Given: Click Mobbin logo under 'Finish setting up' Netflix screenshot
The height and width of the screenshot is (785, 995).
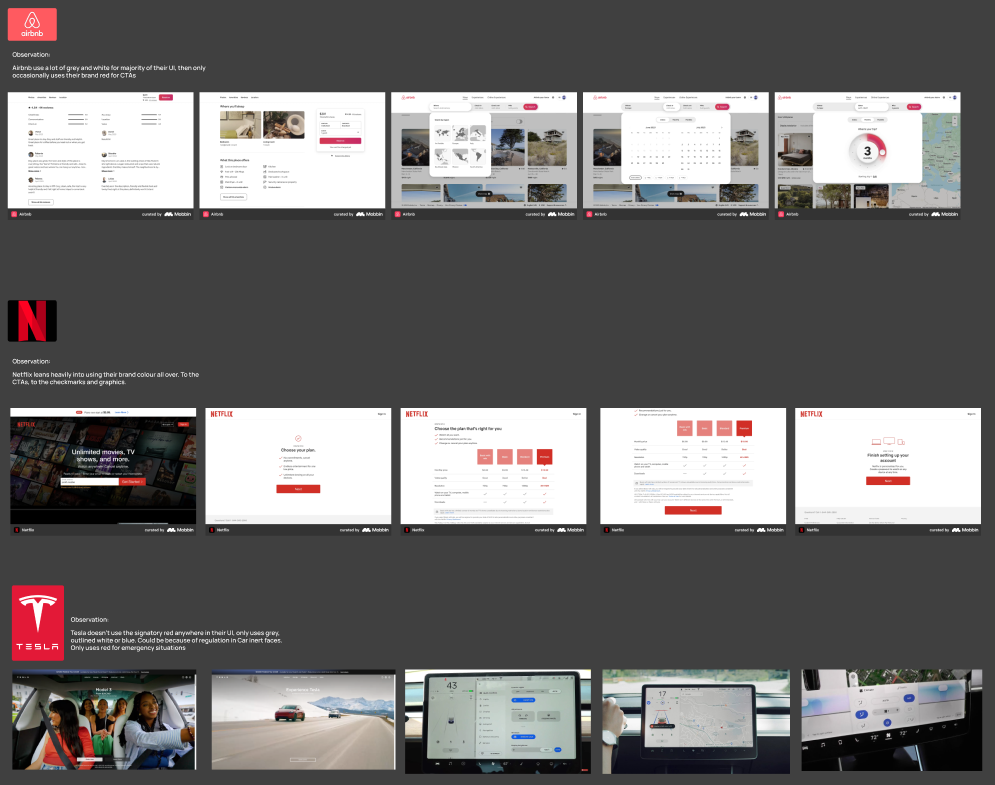Looking at the screenshot, I should 965,530.
